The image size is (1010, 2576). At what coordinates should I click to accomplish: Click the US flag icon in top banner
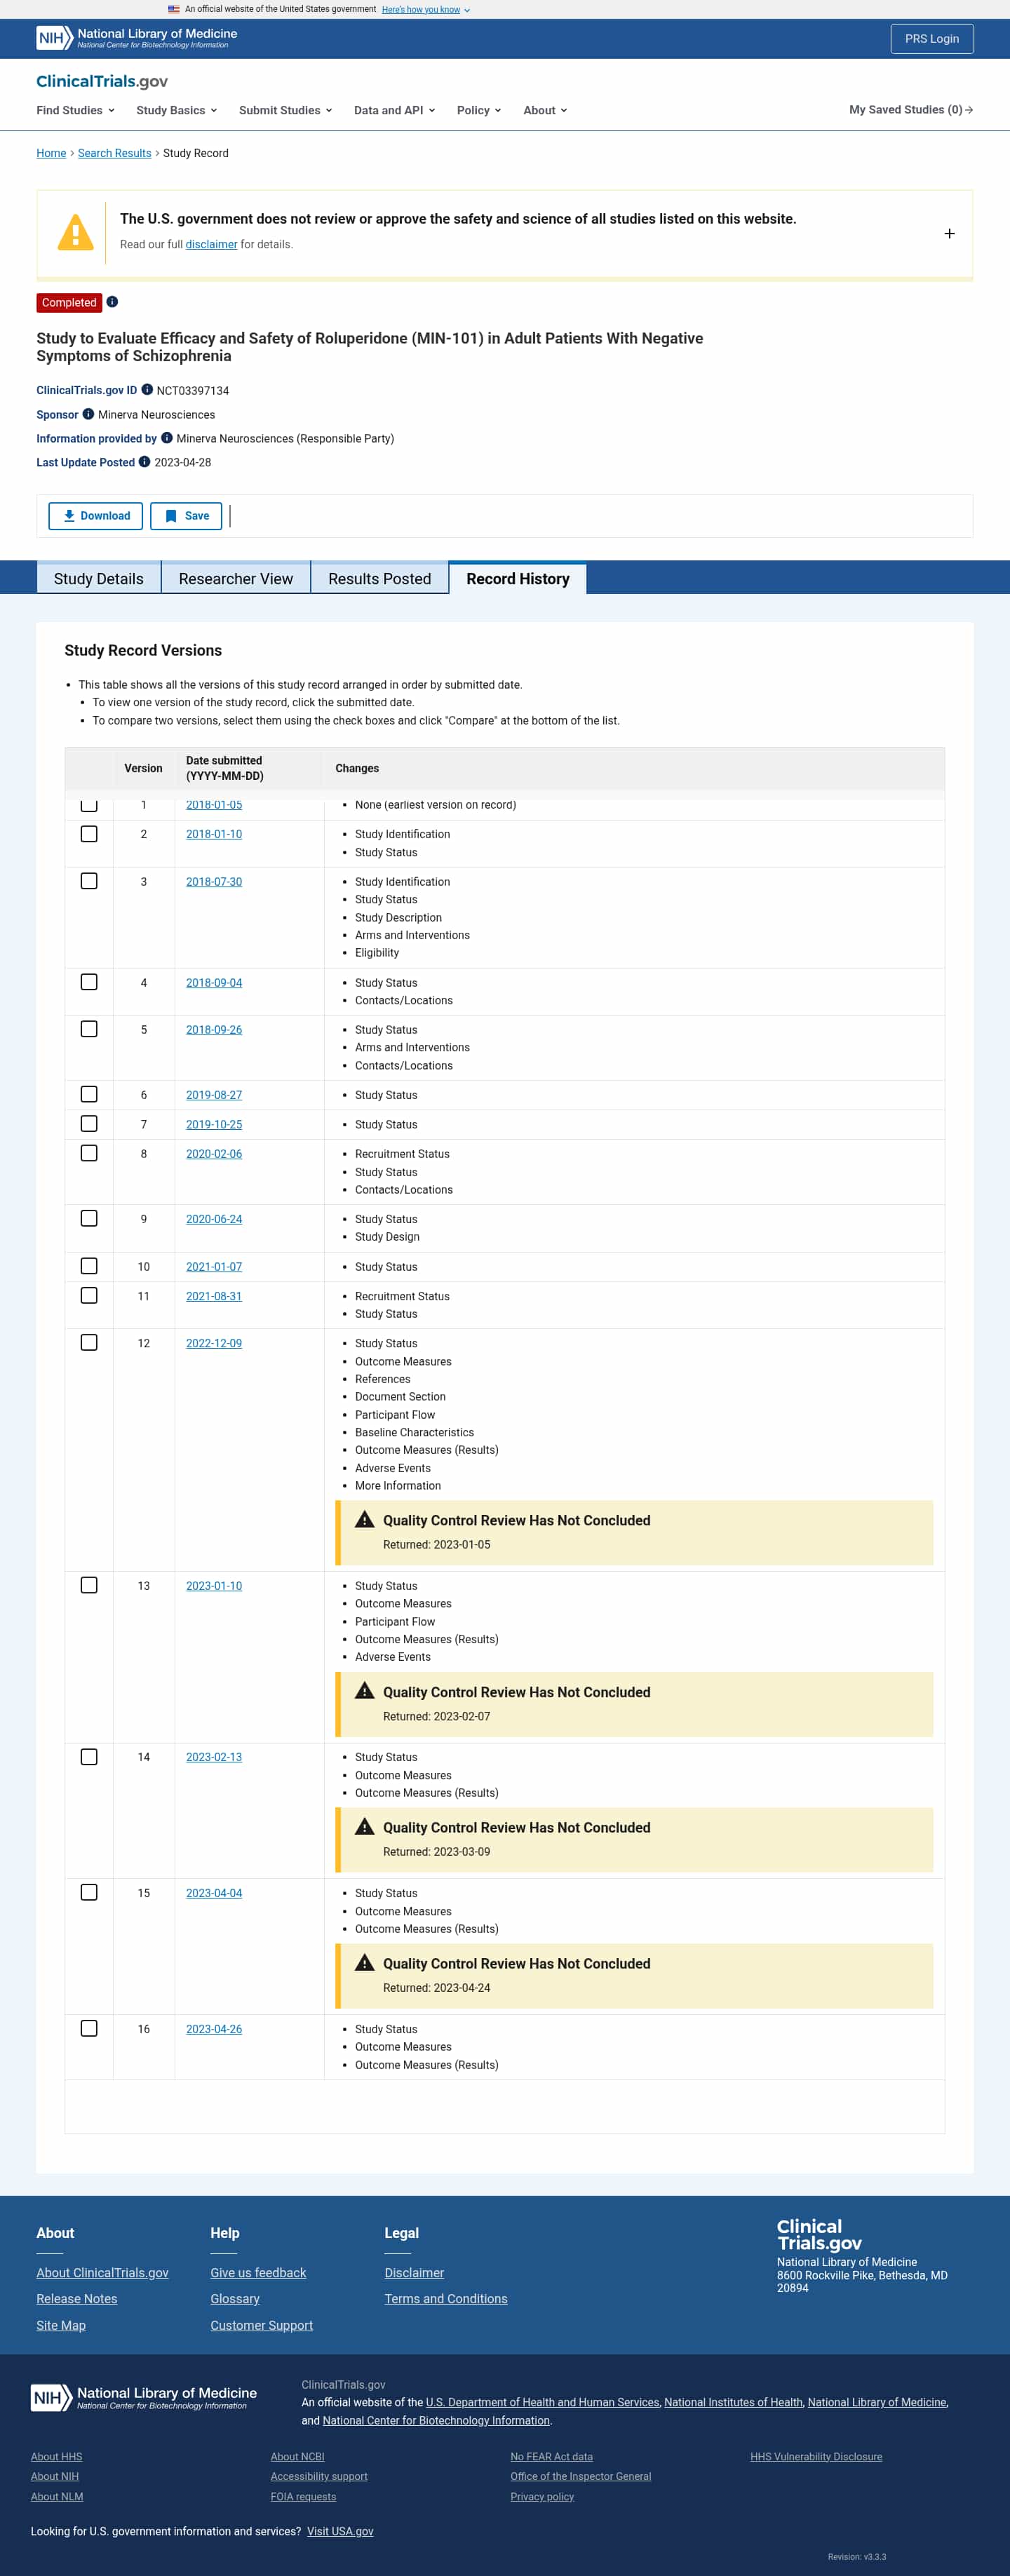point(174,9)
